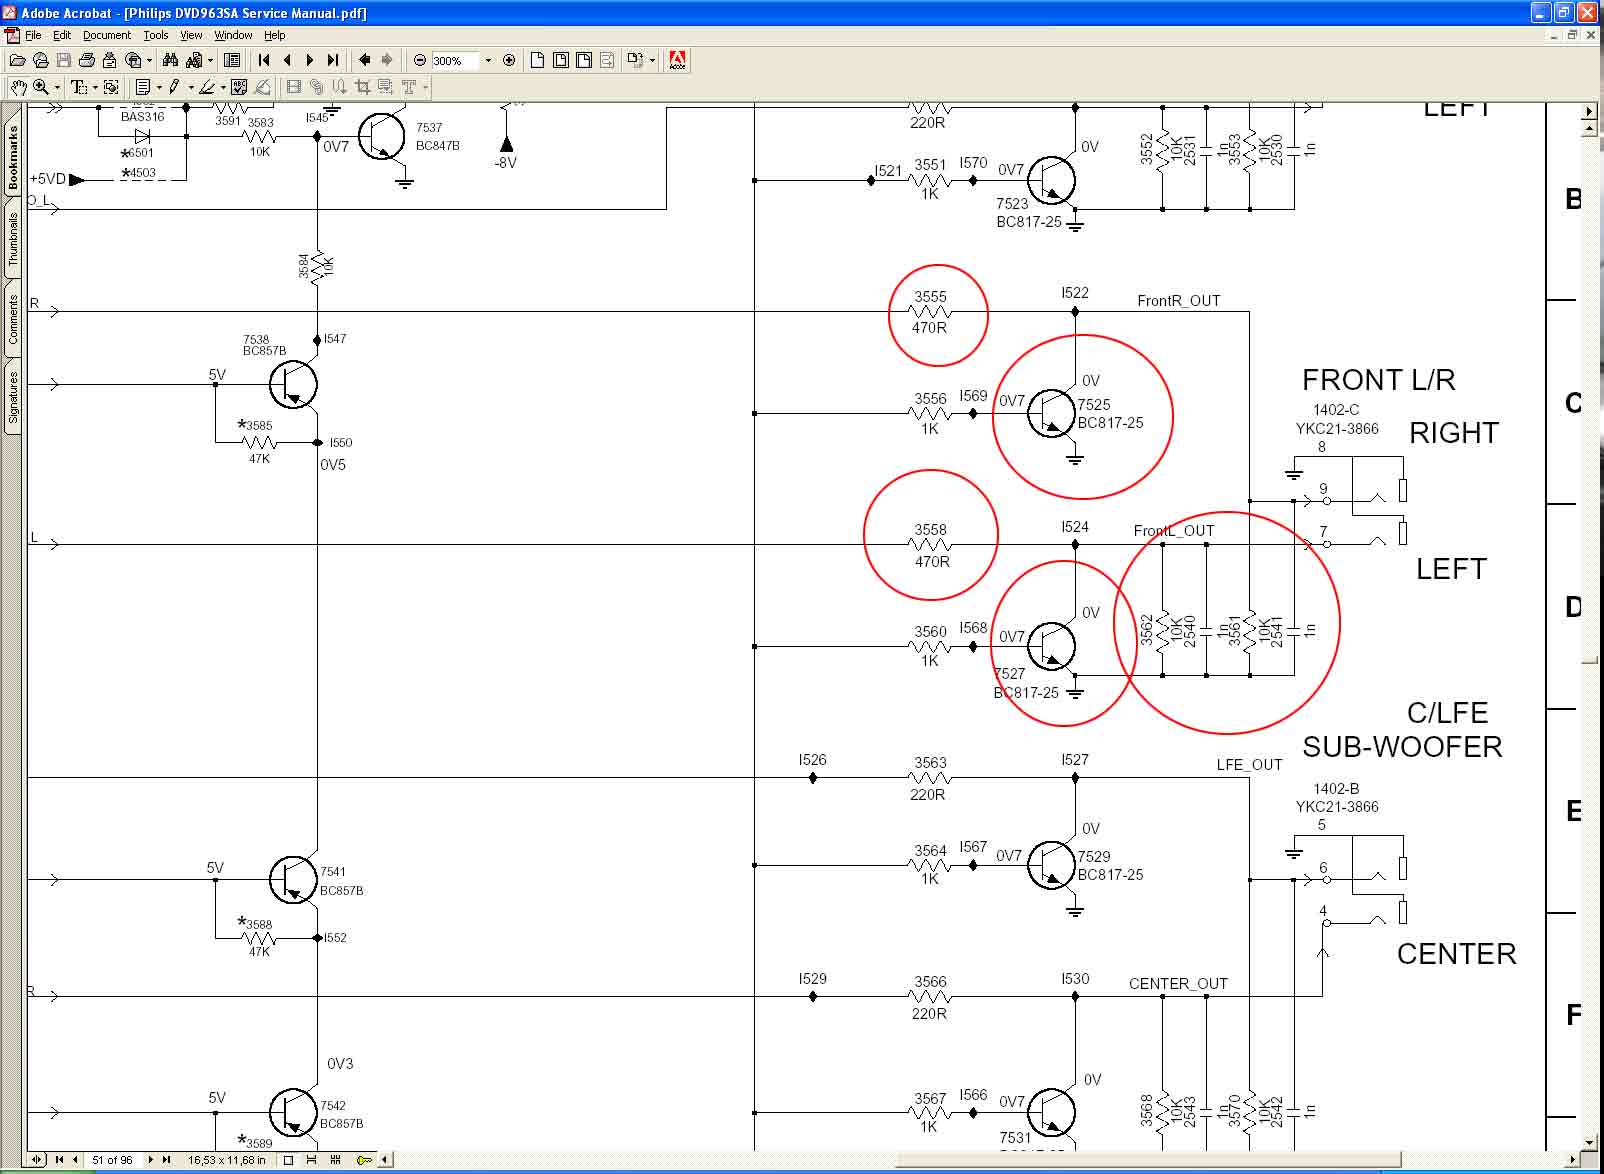This screenshot has width=1604, height=1174.
Task: Open the Window menu
Action: [233, 35]
